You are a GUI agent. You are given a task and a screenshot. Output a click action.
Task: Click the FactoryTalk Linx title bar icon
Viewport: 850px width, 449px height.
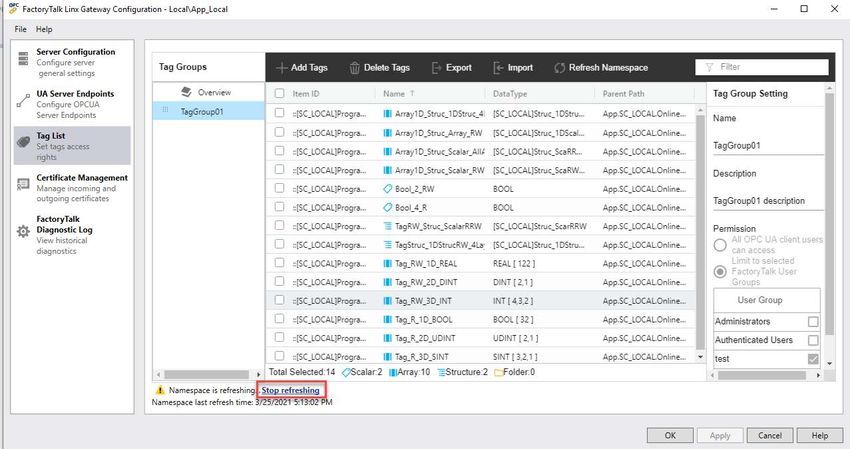14,8
